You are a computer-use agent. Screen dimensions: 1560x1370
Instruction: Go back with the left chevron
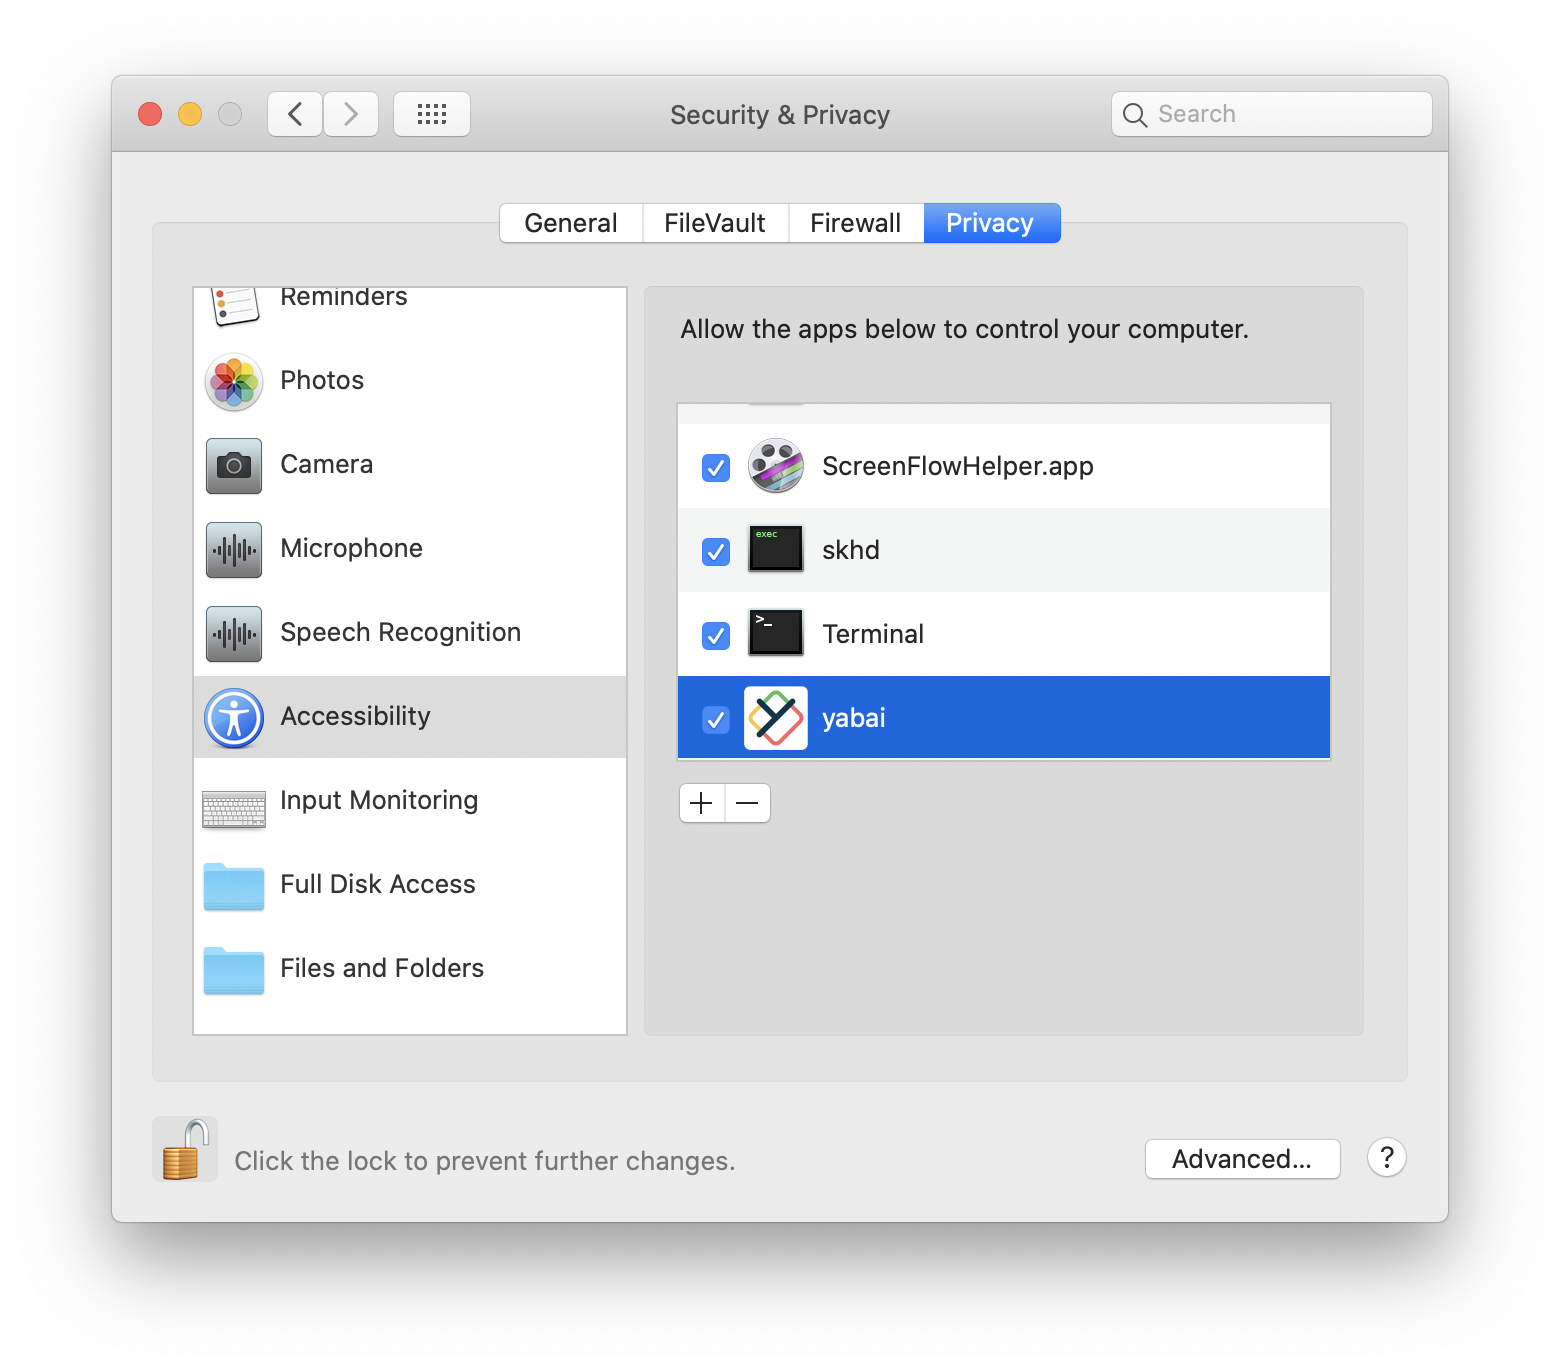click(295, 114)
